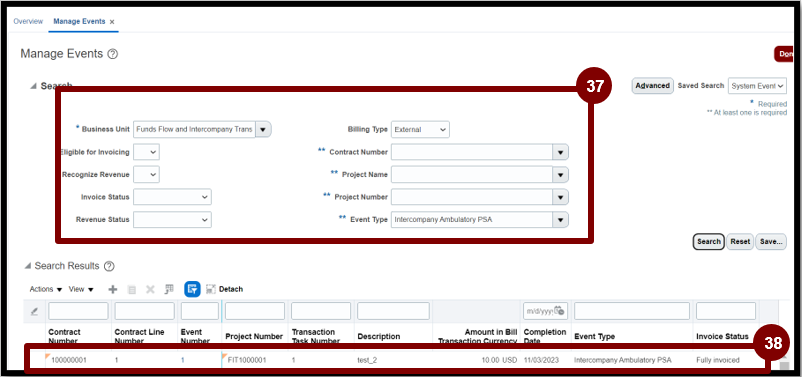
Task: Click the Advanced button
Action: 652,86
